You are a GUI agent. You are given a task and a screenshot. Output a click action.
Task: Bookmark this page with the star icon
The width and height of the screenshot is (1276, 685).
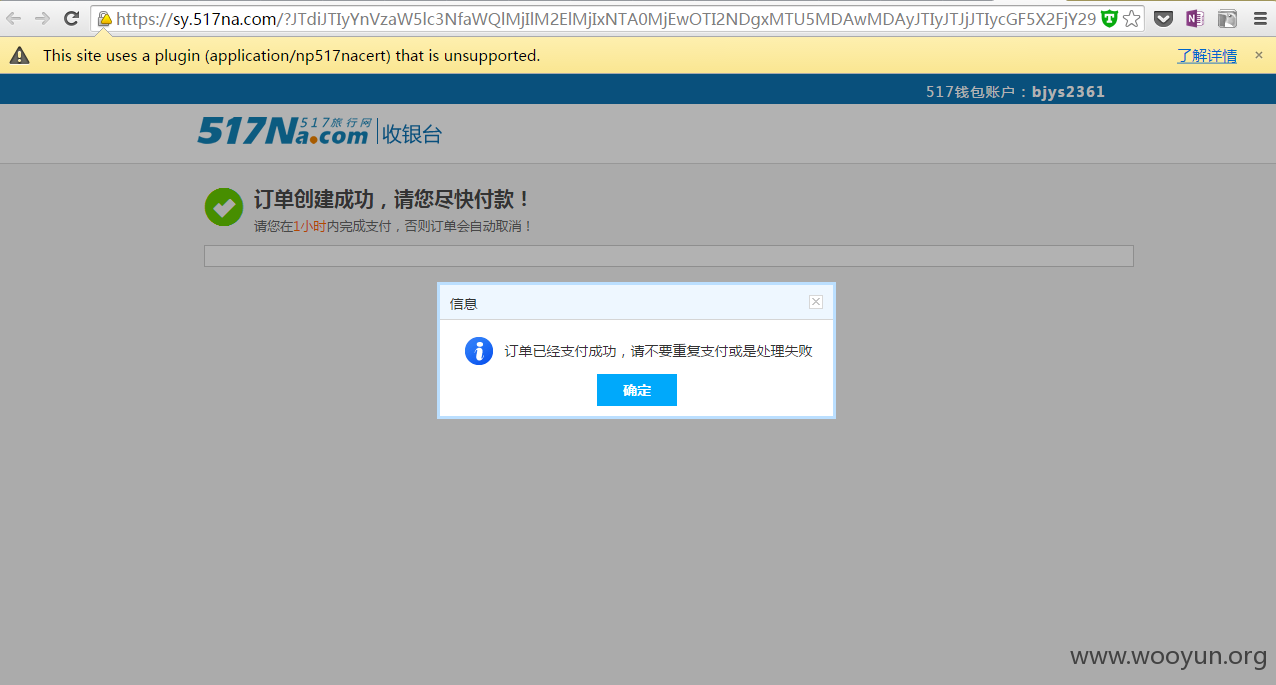pyautogui.click(x=1131, y=18)
